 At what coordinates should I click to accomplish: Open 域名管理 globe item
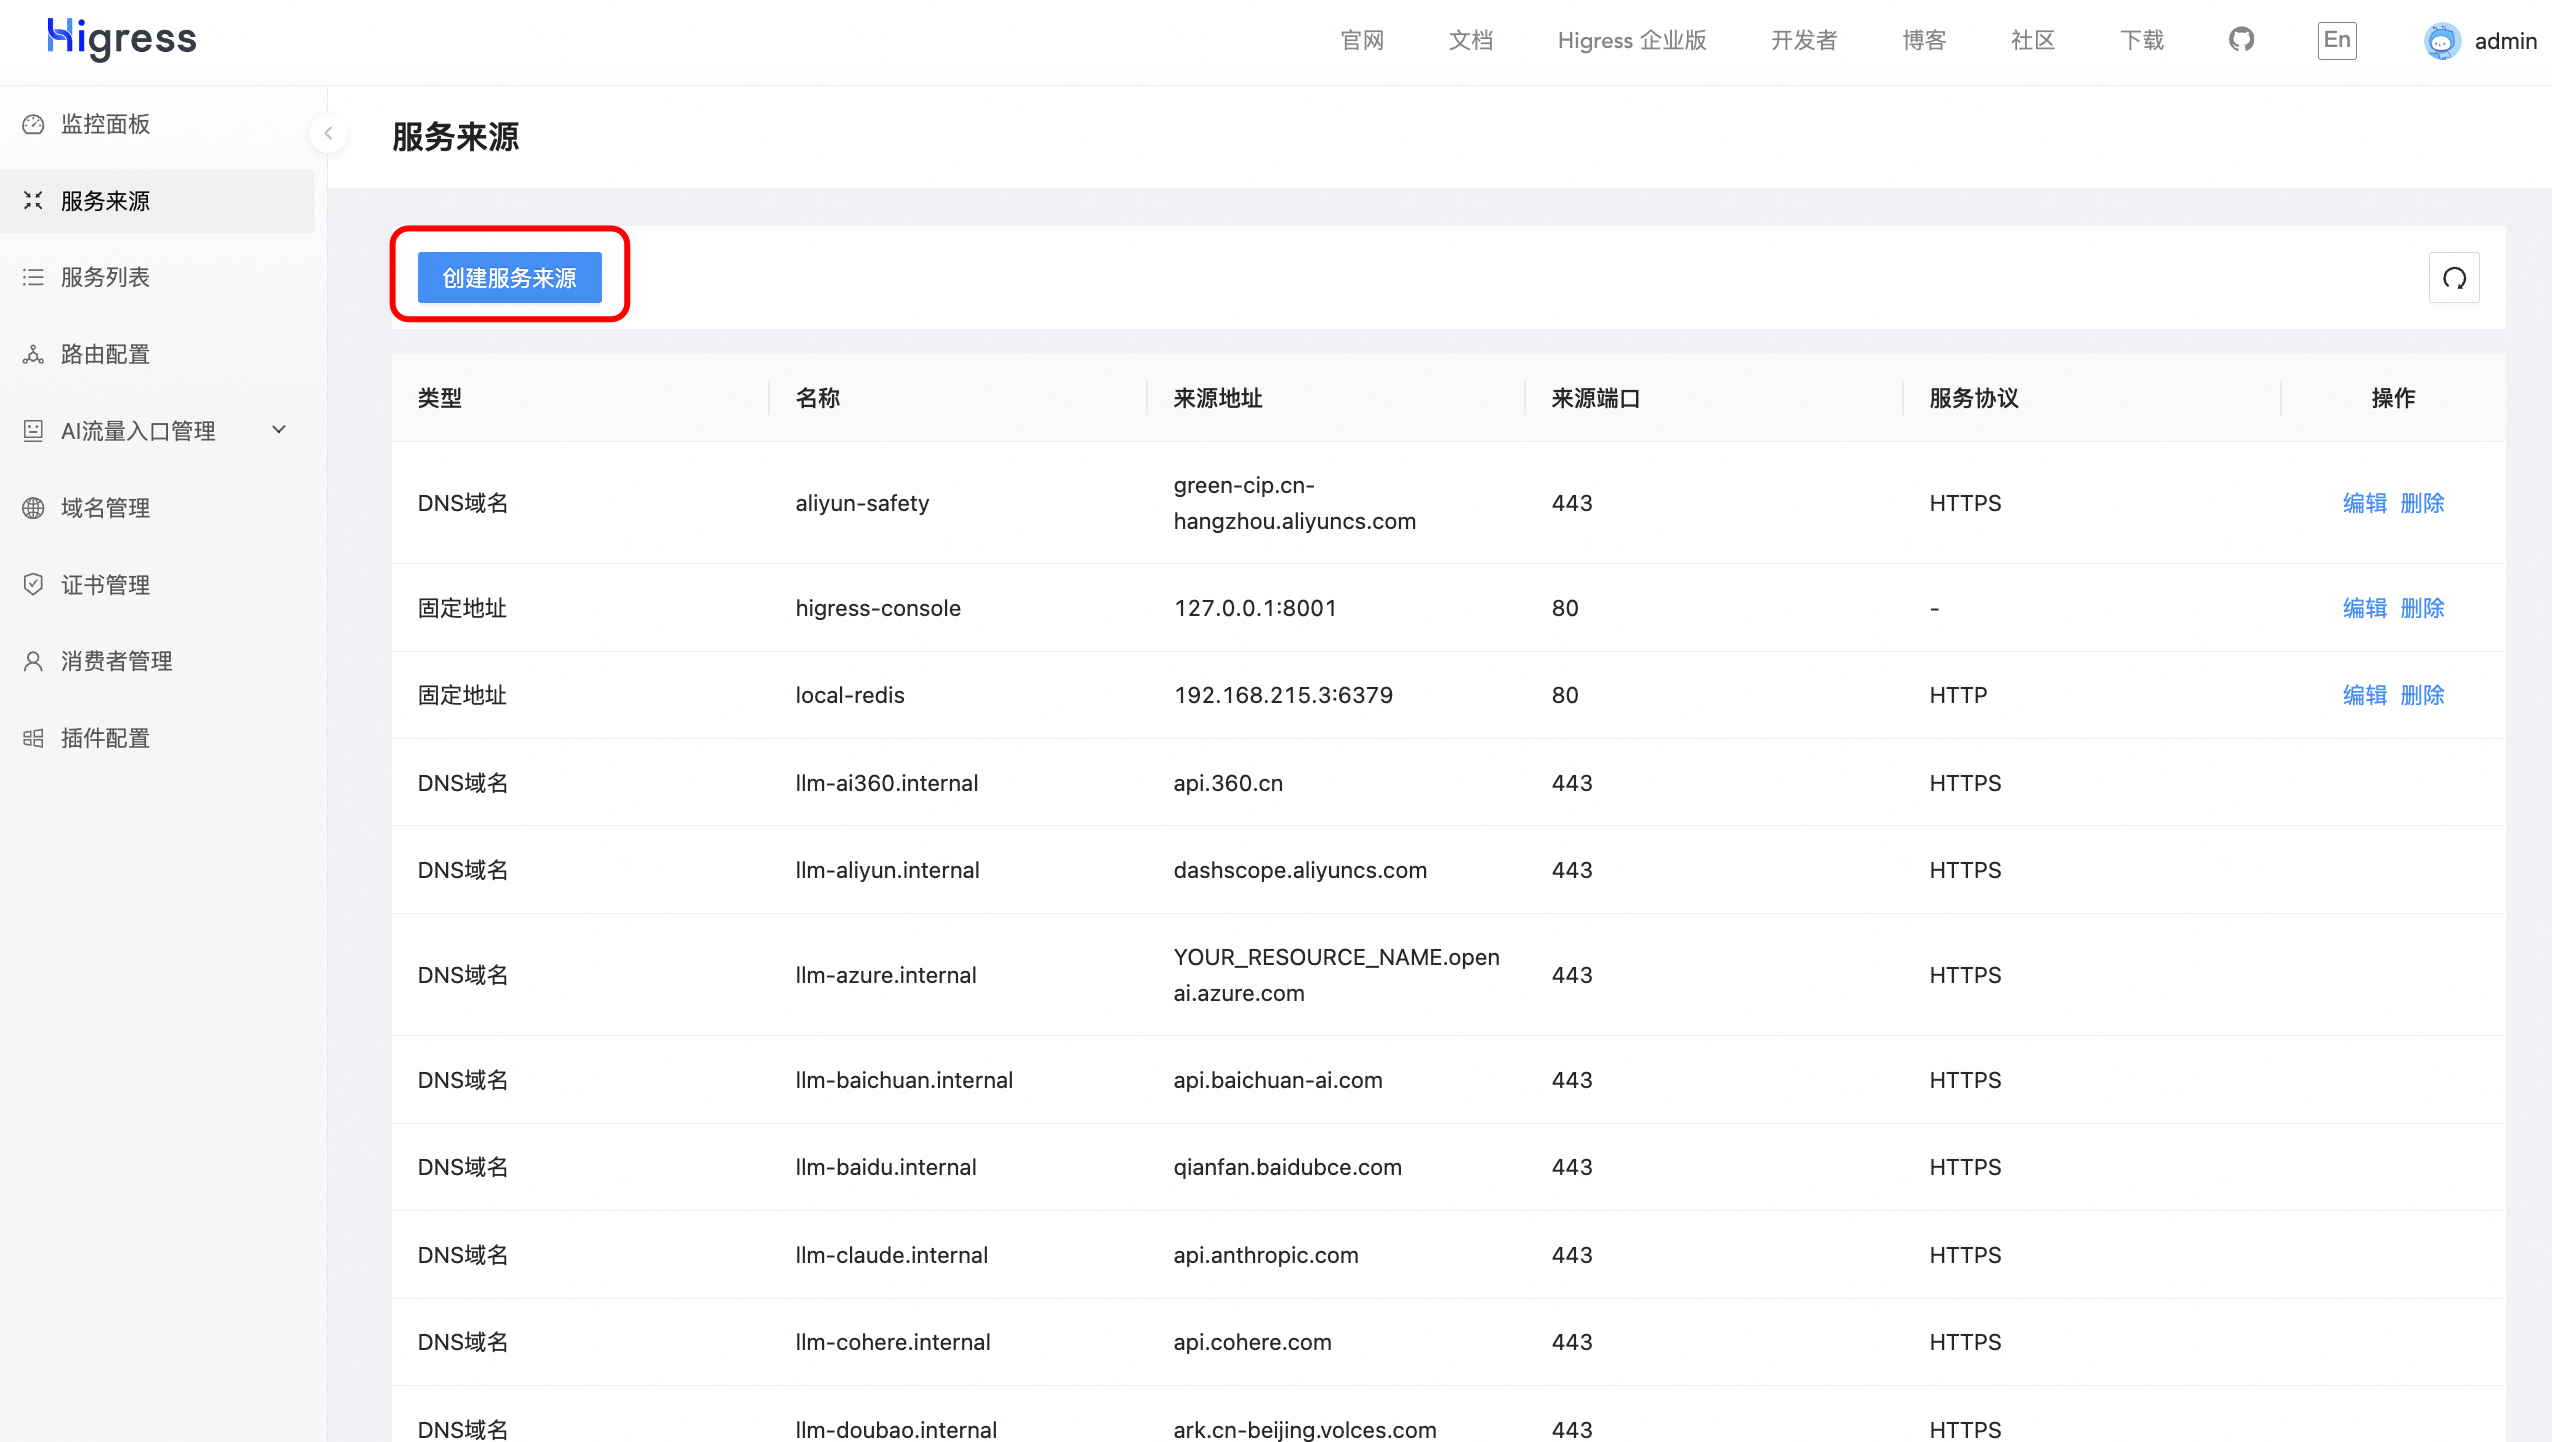tap(105, 508)
